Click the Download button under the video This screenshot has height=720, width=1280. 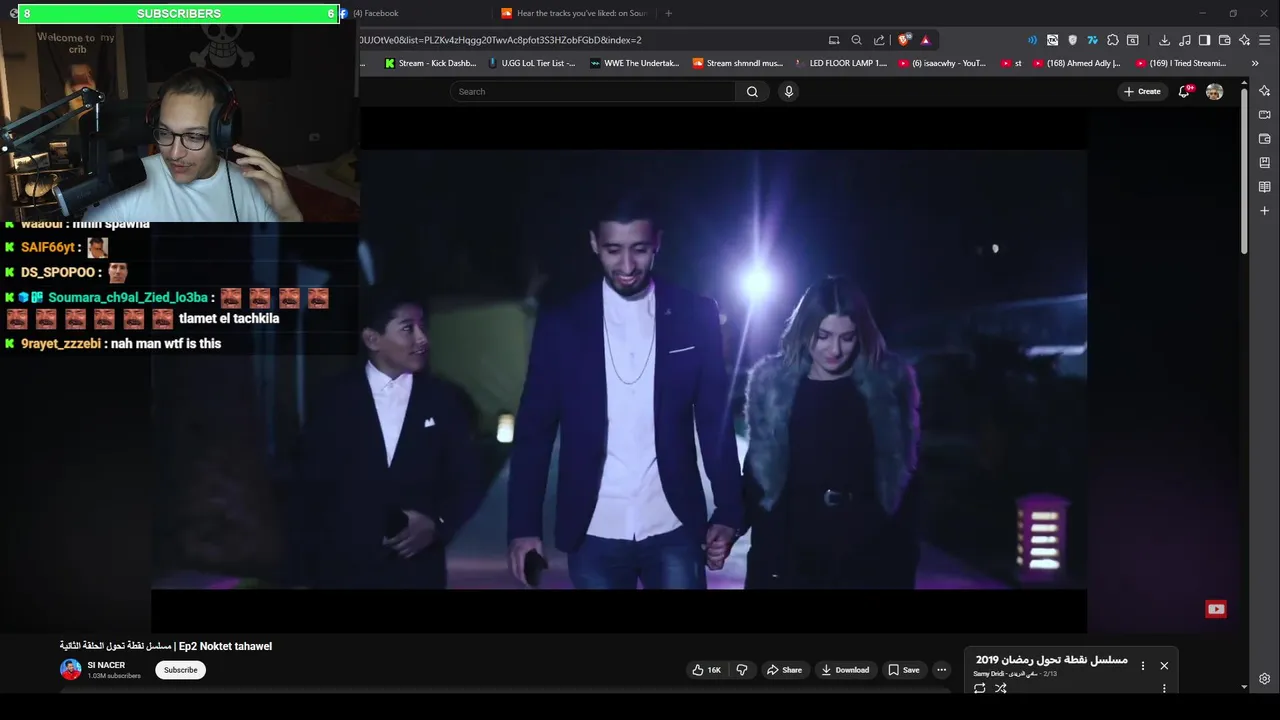[x=846, y=670]
